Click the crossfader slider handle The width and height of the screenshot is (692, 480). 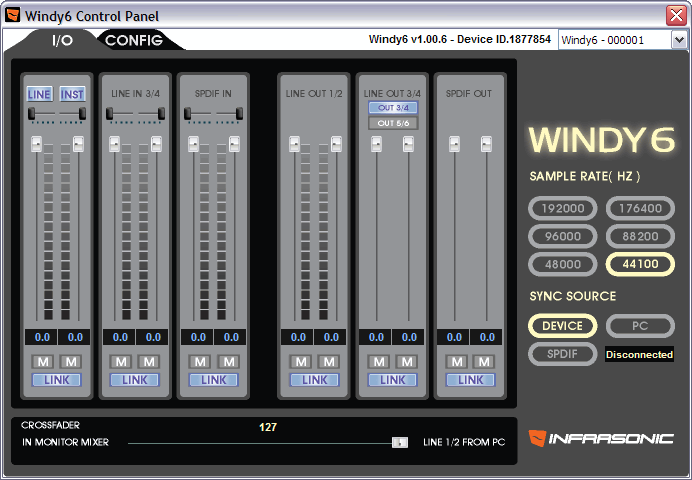coord(400,442)
